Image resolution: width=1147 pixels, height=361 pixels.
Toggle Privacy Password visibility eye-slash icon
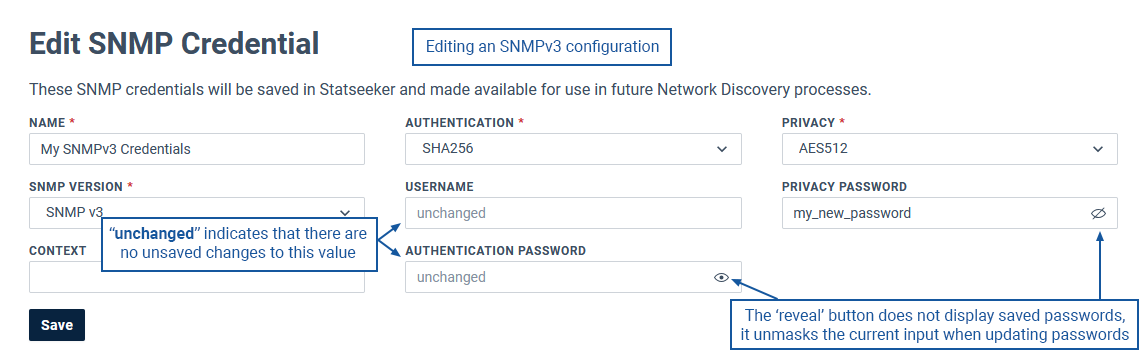(x=1098, y=213)
